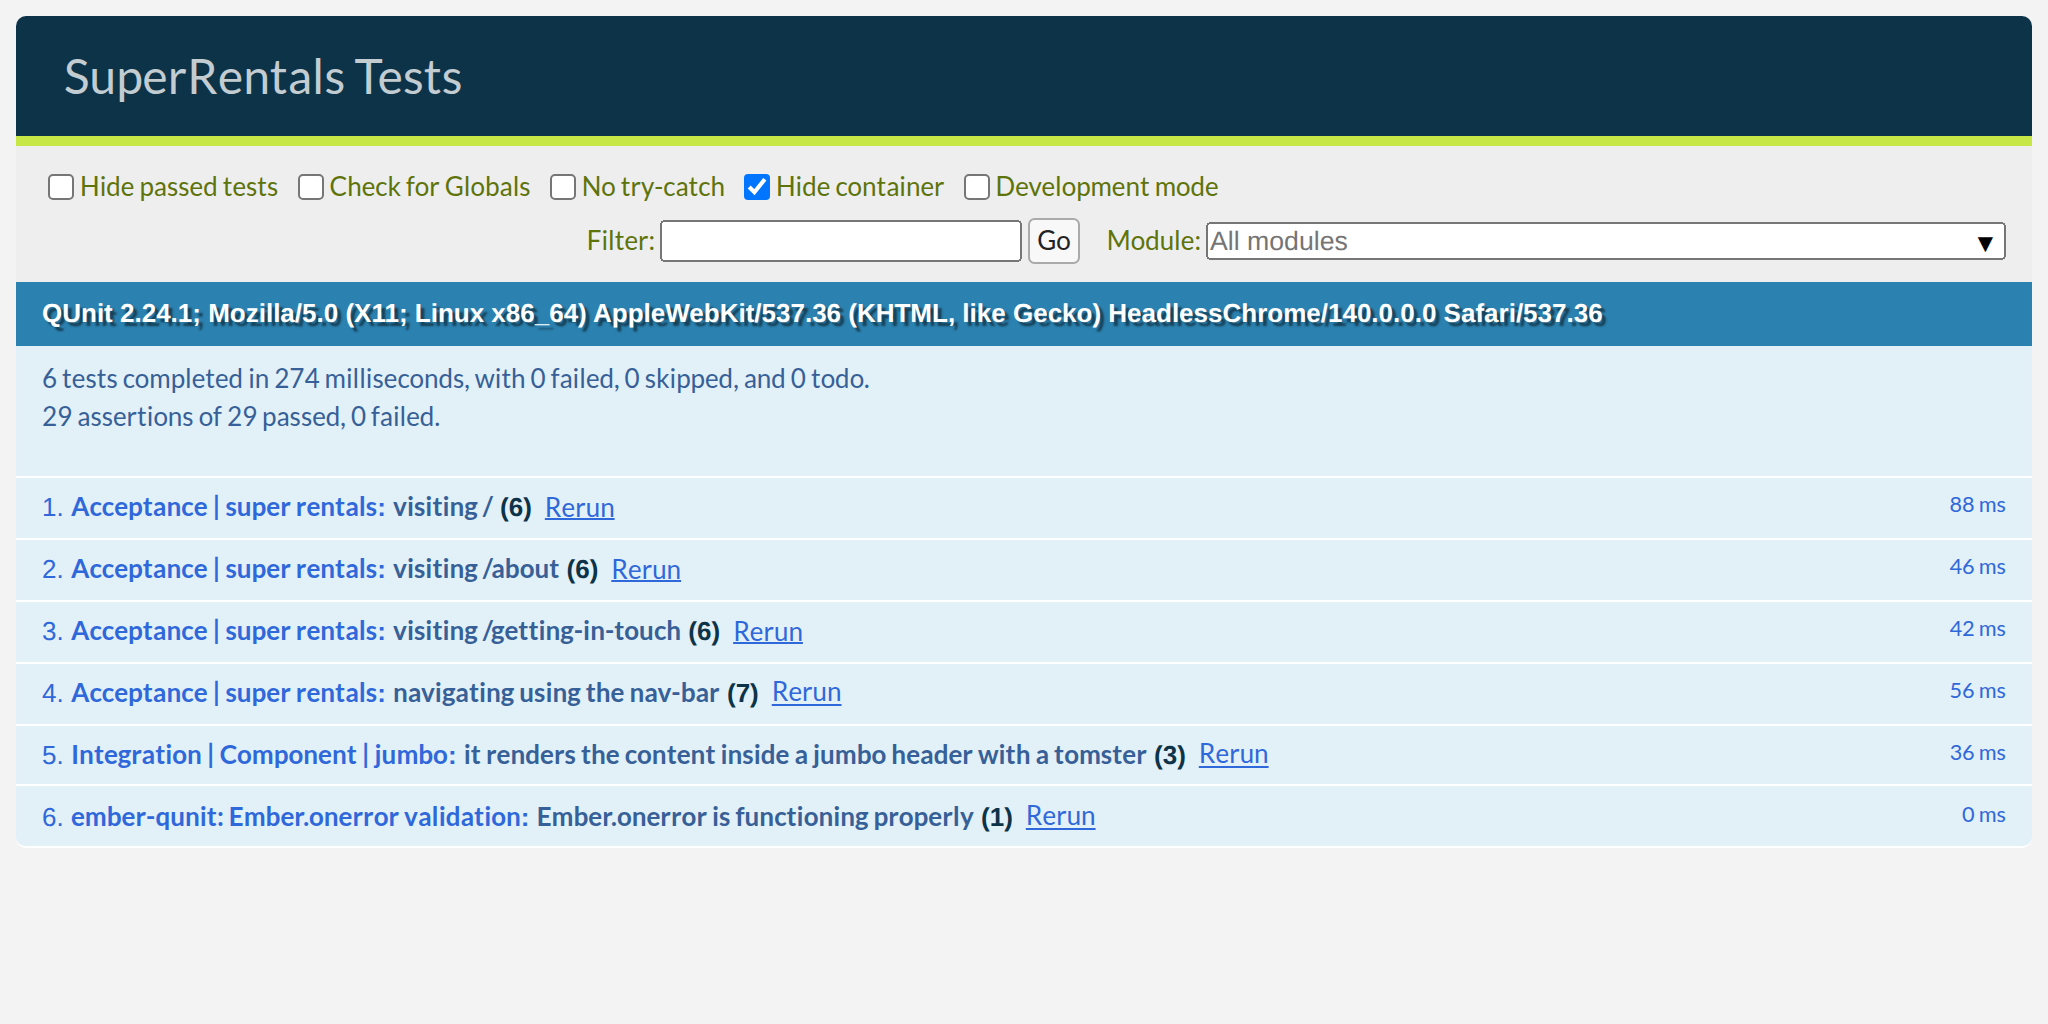Viewport: 2048px width, 1024px height.
Task: Rerun the visiting /getting-in-touch test
Action: 767,632
